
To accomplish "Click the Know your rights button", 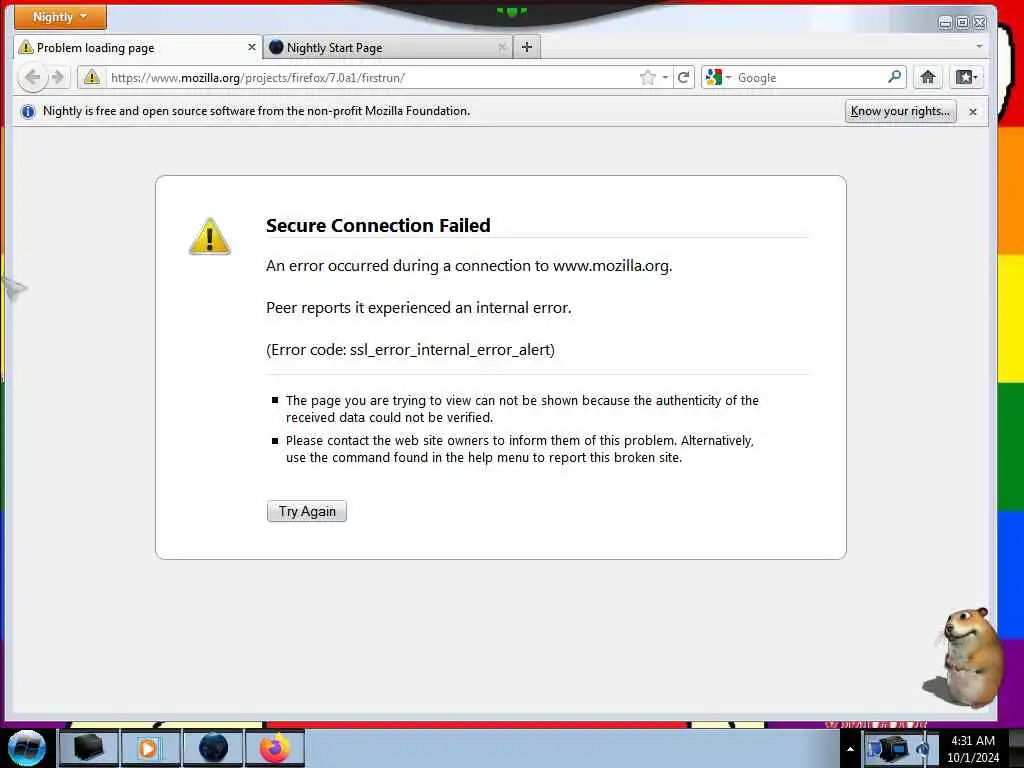I will click(900, 111).
